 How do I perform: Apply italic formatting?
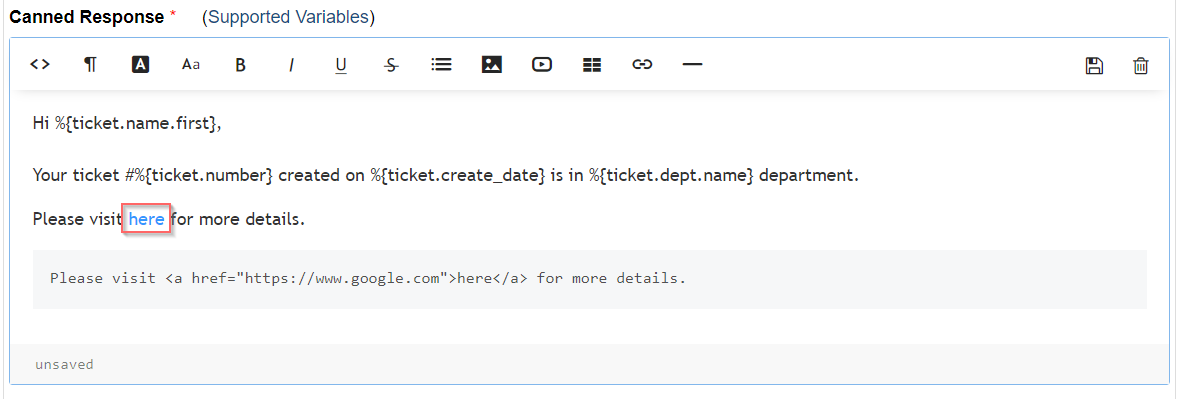point(291,65)
